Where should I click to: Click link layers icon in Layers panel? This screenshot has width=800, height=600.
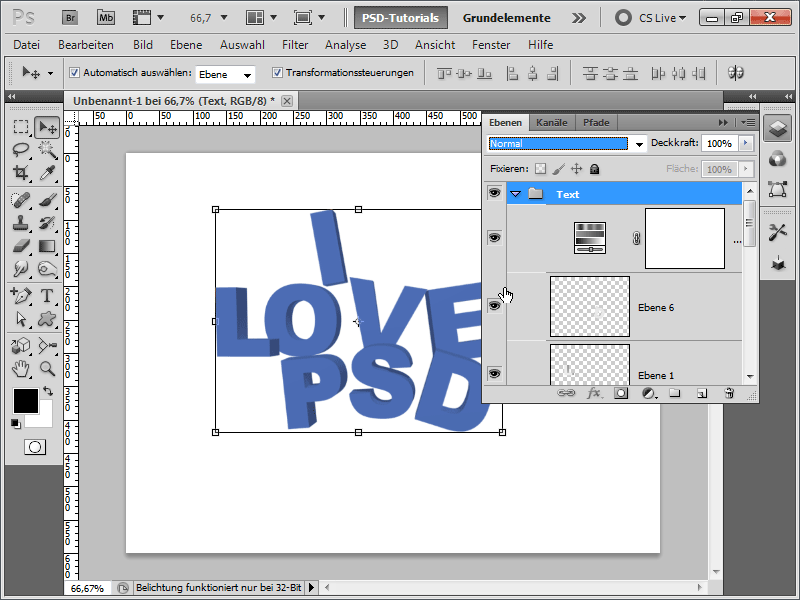tap(566, 393)
